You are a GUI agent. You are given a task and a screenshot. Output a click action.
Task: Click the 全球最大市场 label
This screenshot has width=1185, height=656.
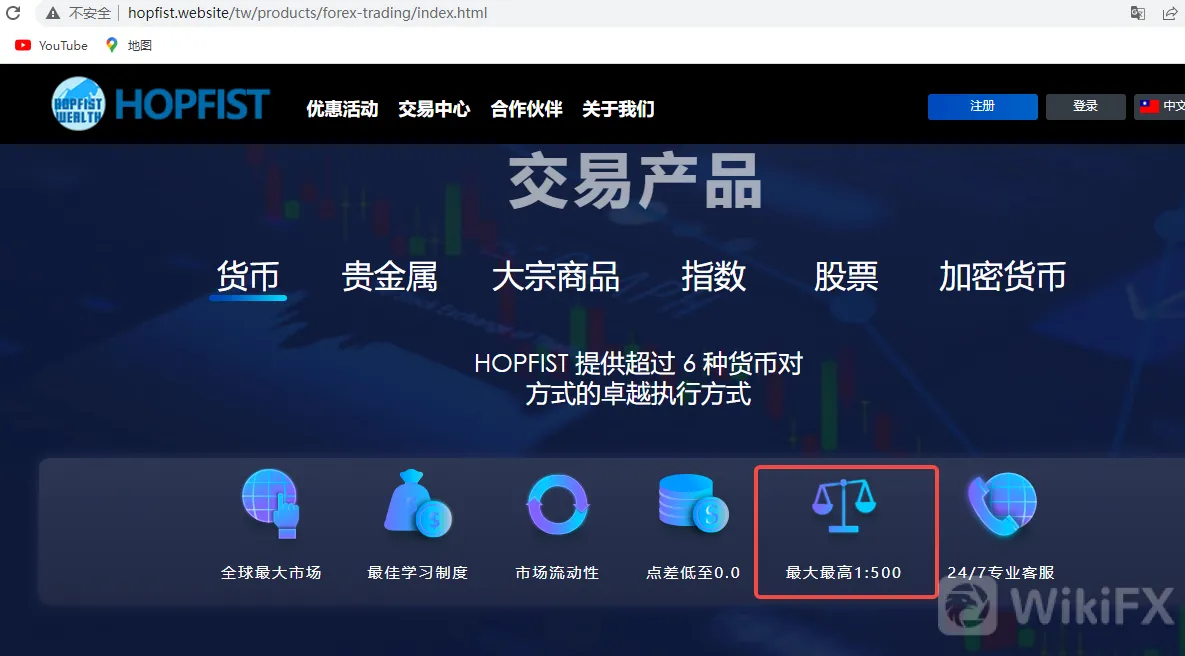coord(271,573)
